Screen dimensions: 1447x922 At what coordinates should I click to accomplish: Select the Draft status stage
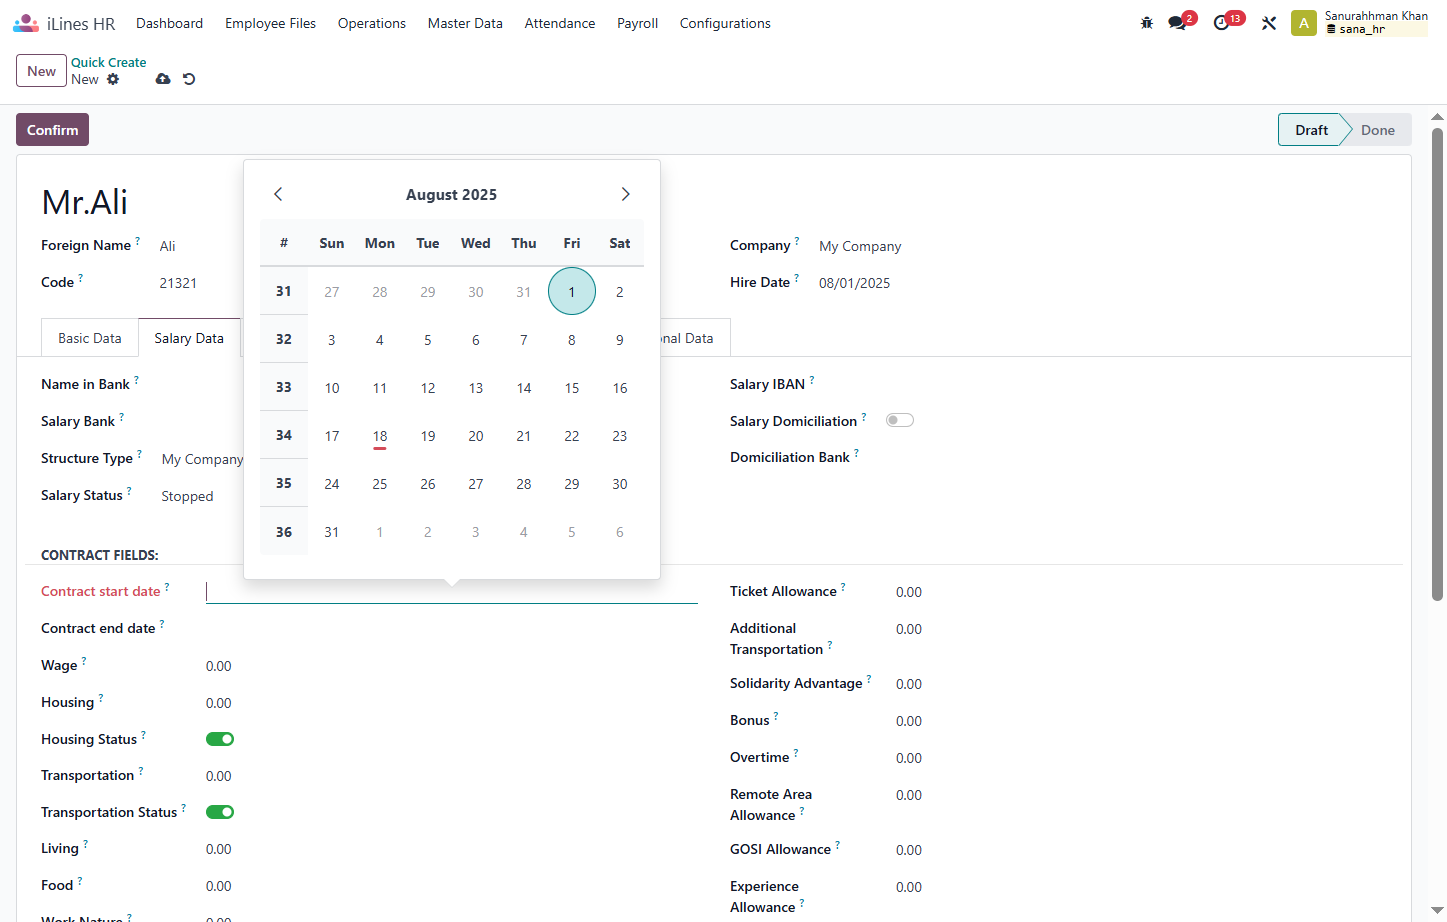click(1311, 130)
